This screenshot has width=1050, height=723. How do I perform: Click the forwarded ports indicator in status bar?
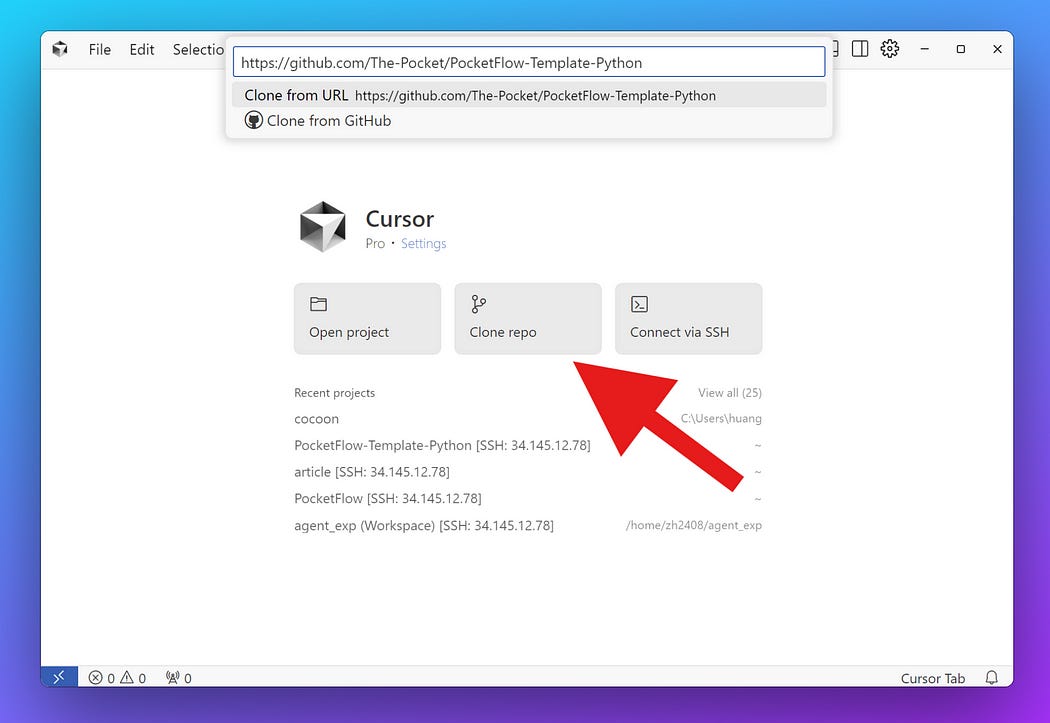coord(178,678)
